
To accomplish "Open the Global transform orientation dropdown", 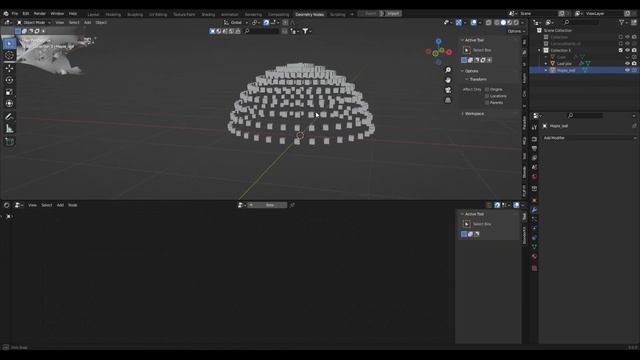I will pyautogui.click(x=236, y=22).
